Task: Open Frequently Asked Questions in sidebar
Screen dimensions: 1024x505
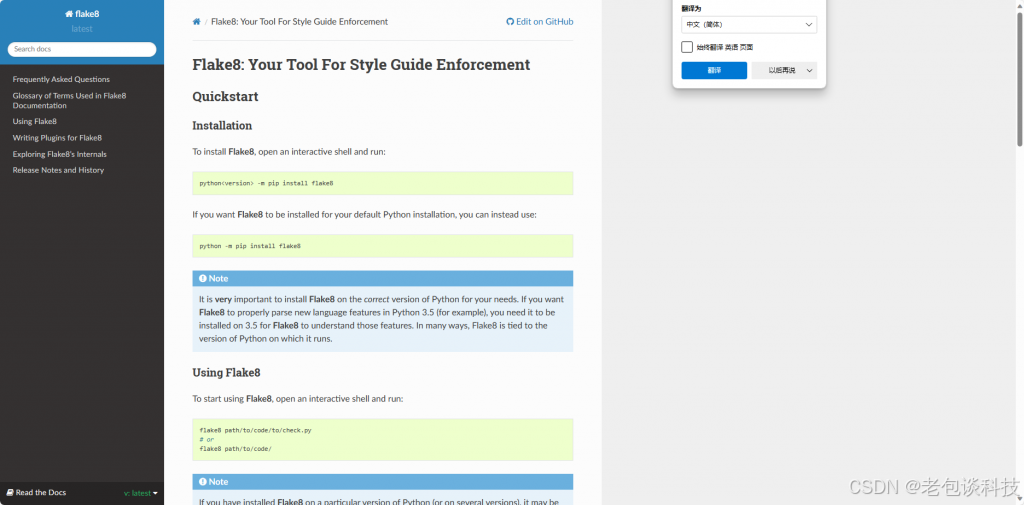Action: click(x=61, y=79)
